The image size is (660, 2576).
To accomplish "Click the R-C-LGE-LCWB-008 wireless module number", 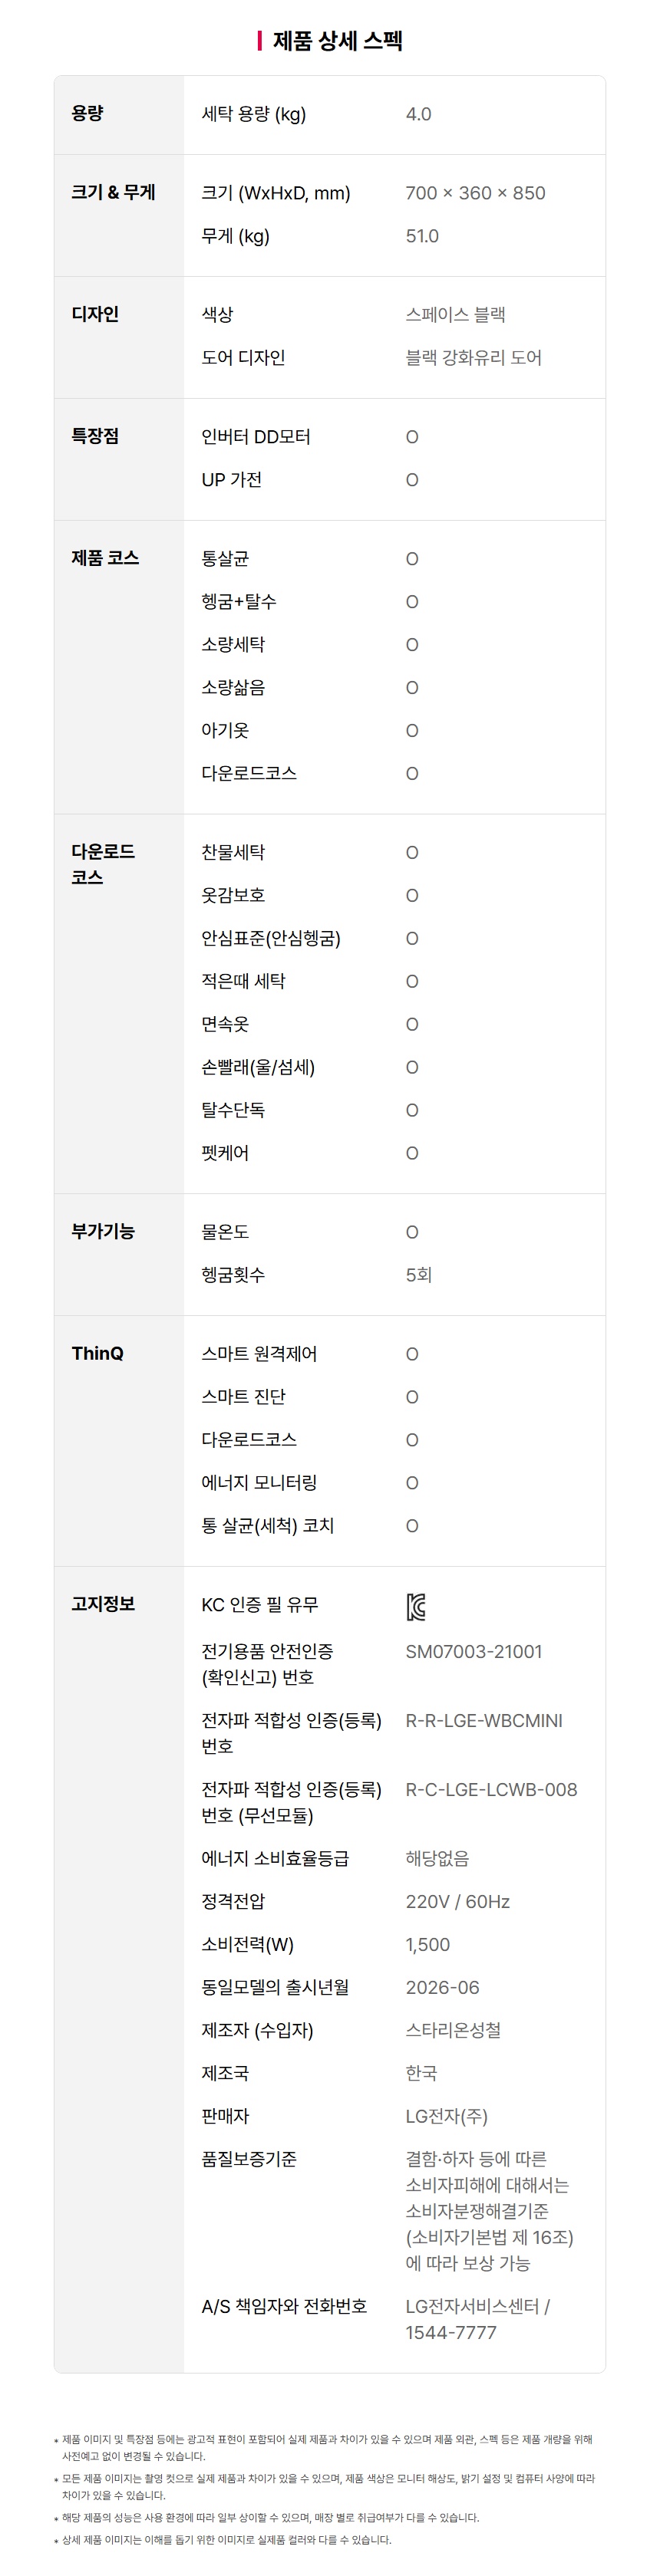I will point(491,1790).
